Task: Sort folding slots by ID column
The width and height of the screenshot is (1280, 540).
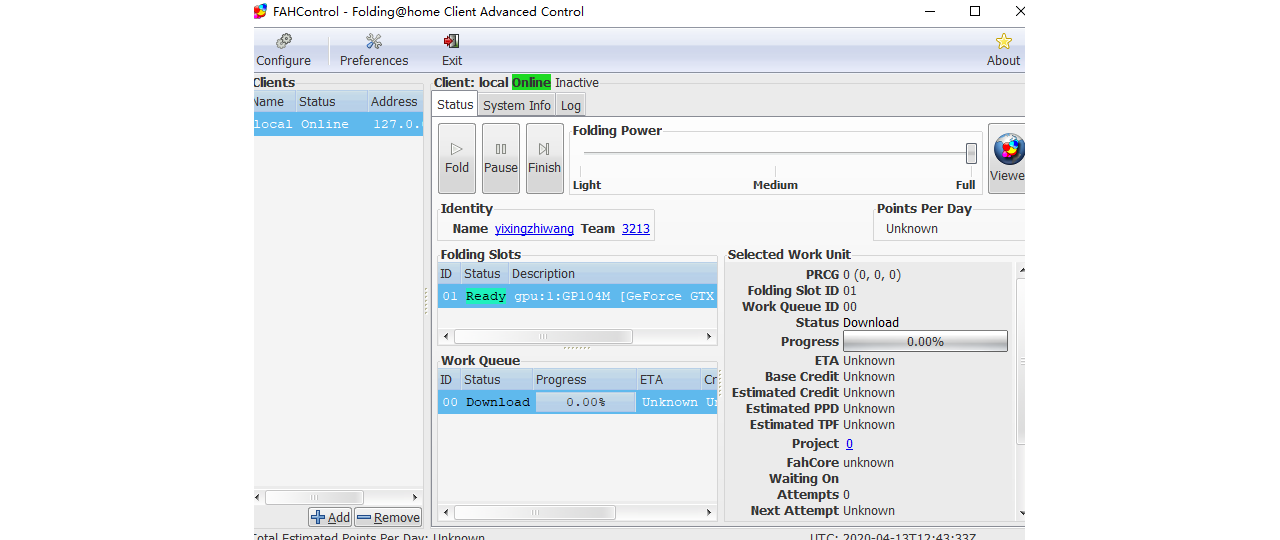Action: click(x=448, y=274)
